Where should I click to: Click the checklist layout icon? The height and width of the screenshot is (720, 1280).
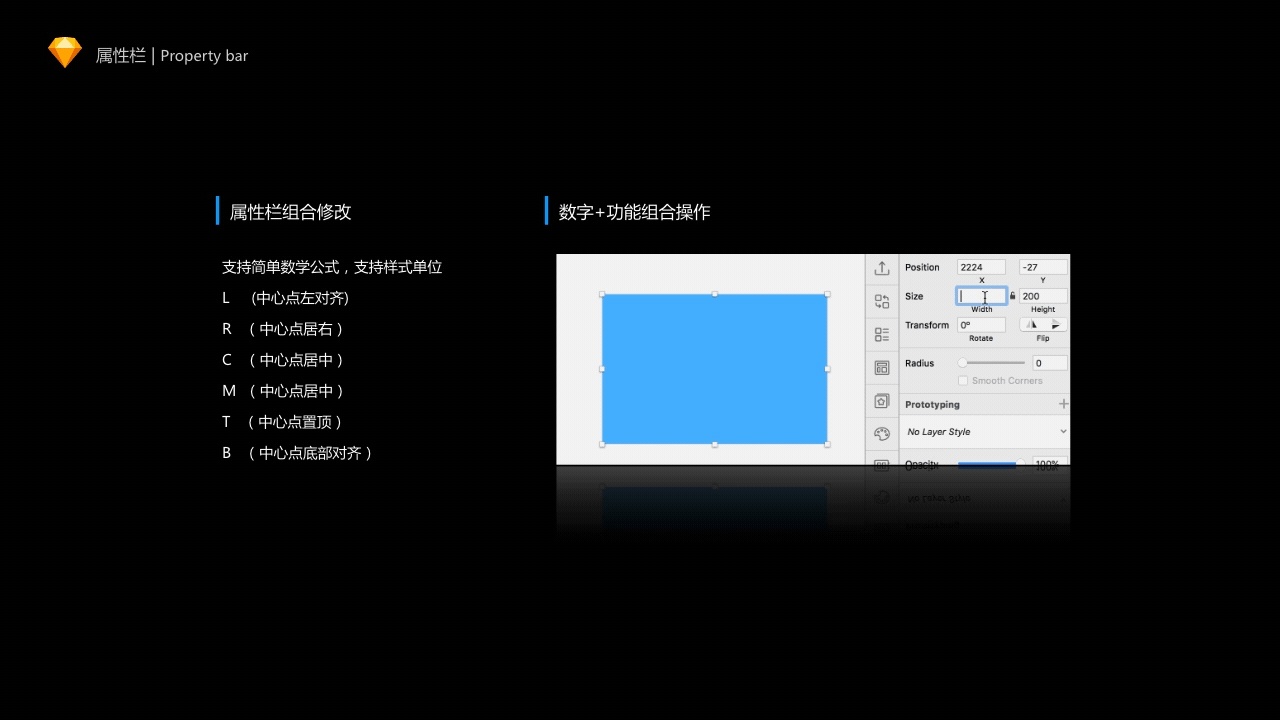pos(882,335)
